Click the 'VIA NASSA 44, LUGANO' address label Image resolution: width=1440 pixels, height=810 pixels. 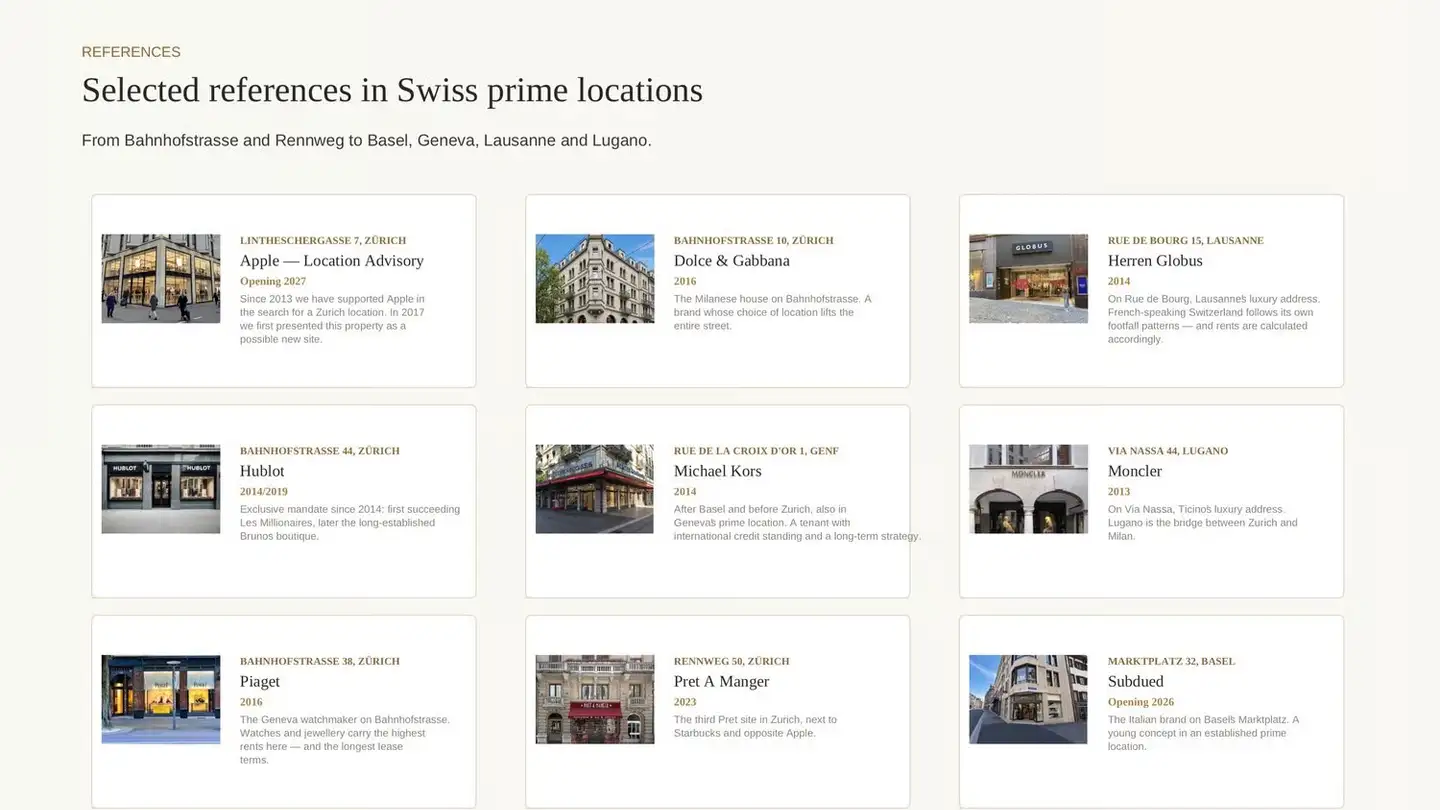(x=1168, y=451)
